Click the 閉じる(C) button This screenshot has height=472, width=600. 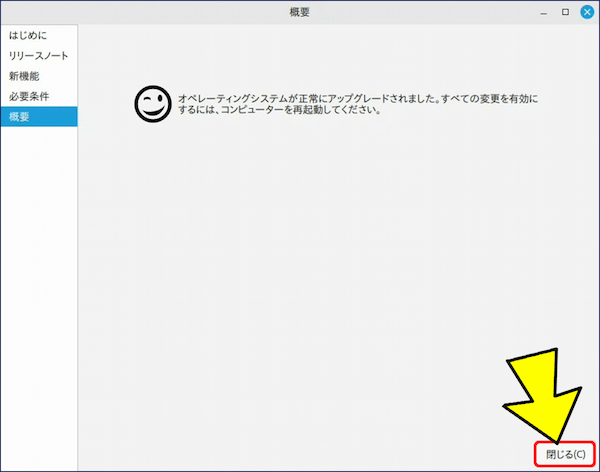(565, 454)
